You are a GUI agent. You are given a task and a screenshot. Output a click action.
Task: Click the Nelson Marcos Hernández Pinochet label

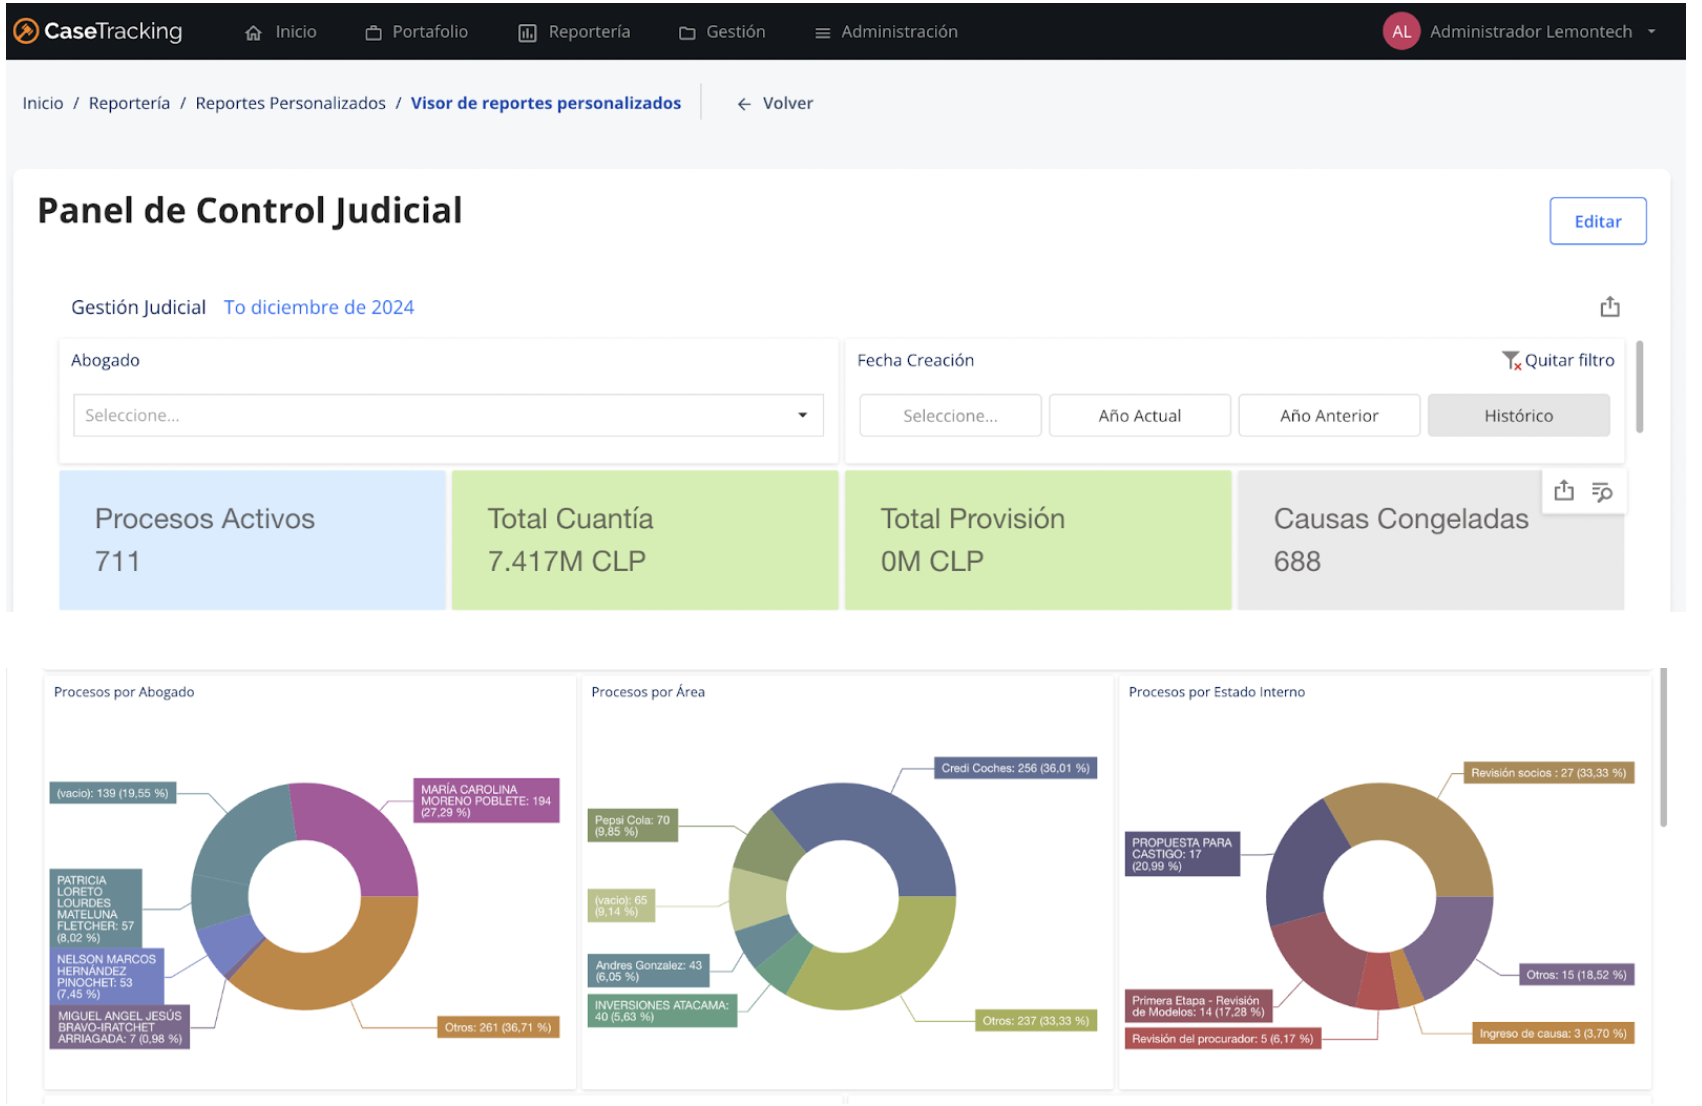[107, 976]
